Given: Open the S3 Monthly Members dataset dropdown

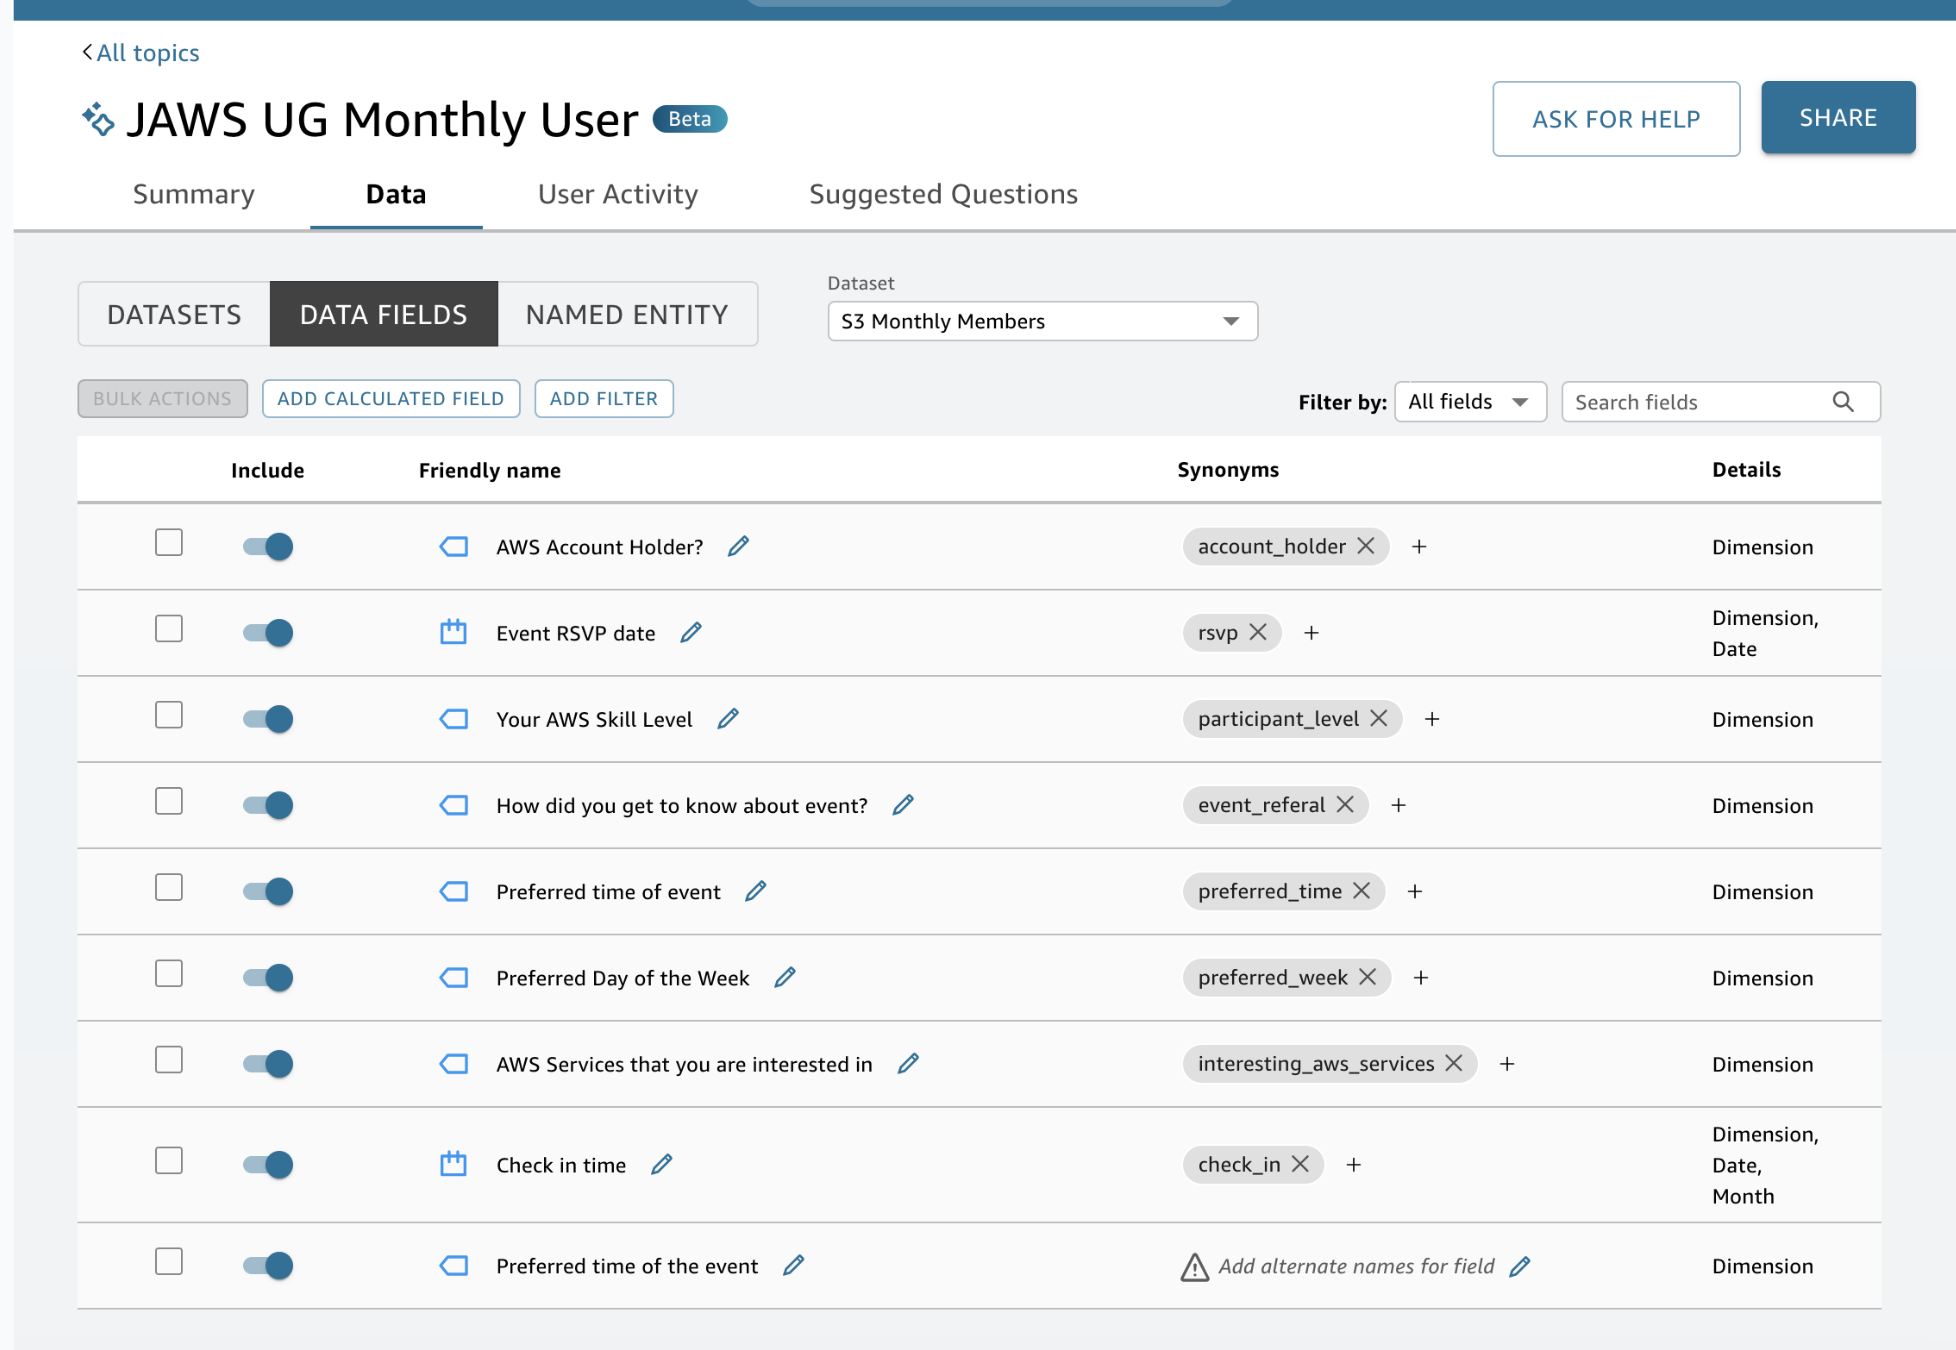Looking at the screenshot, I should click(1042, 321).
